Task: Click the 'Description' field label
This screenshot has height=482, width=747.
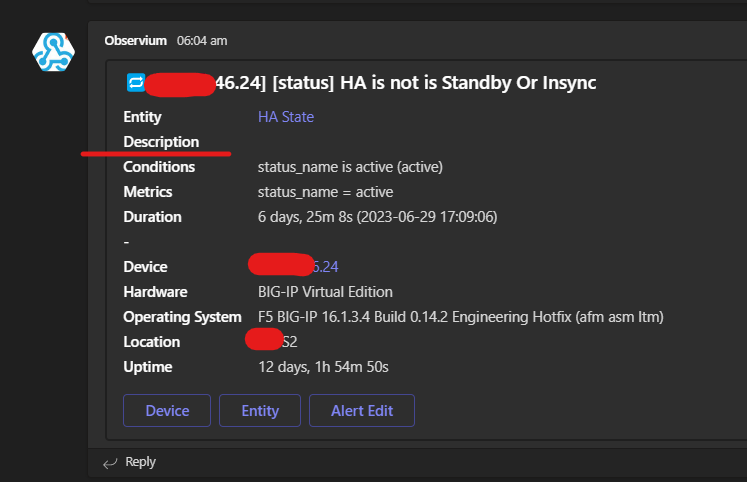Action: (x=161, y=142)
